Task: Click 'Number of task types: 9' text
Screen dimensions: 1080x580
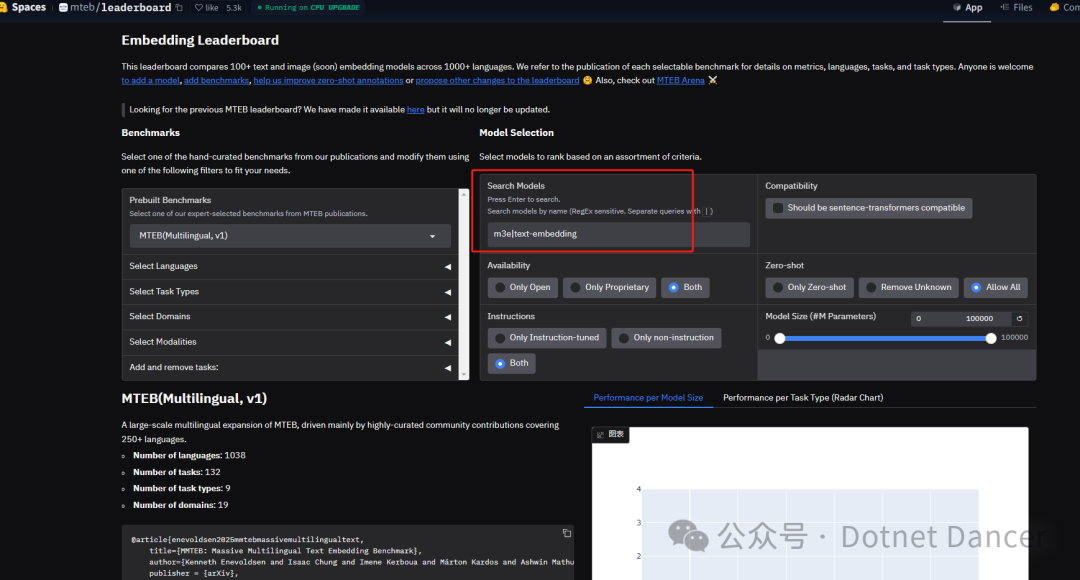Action: coord(182,488)
